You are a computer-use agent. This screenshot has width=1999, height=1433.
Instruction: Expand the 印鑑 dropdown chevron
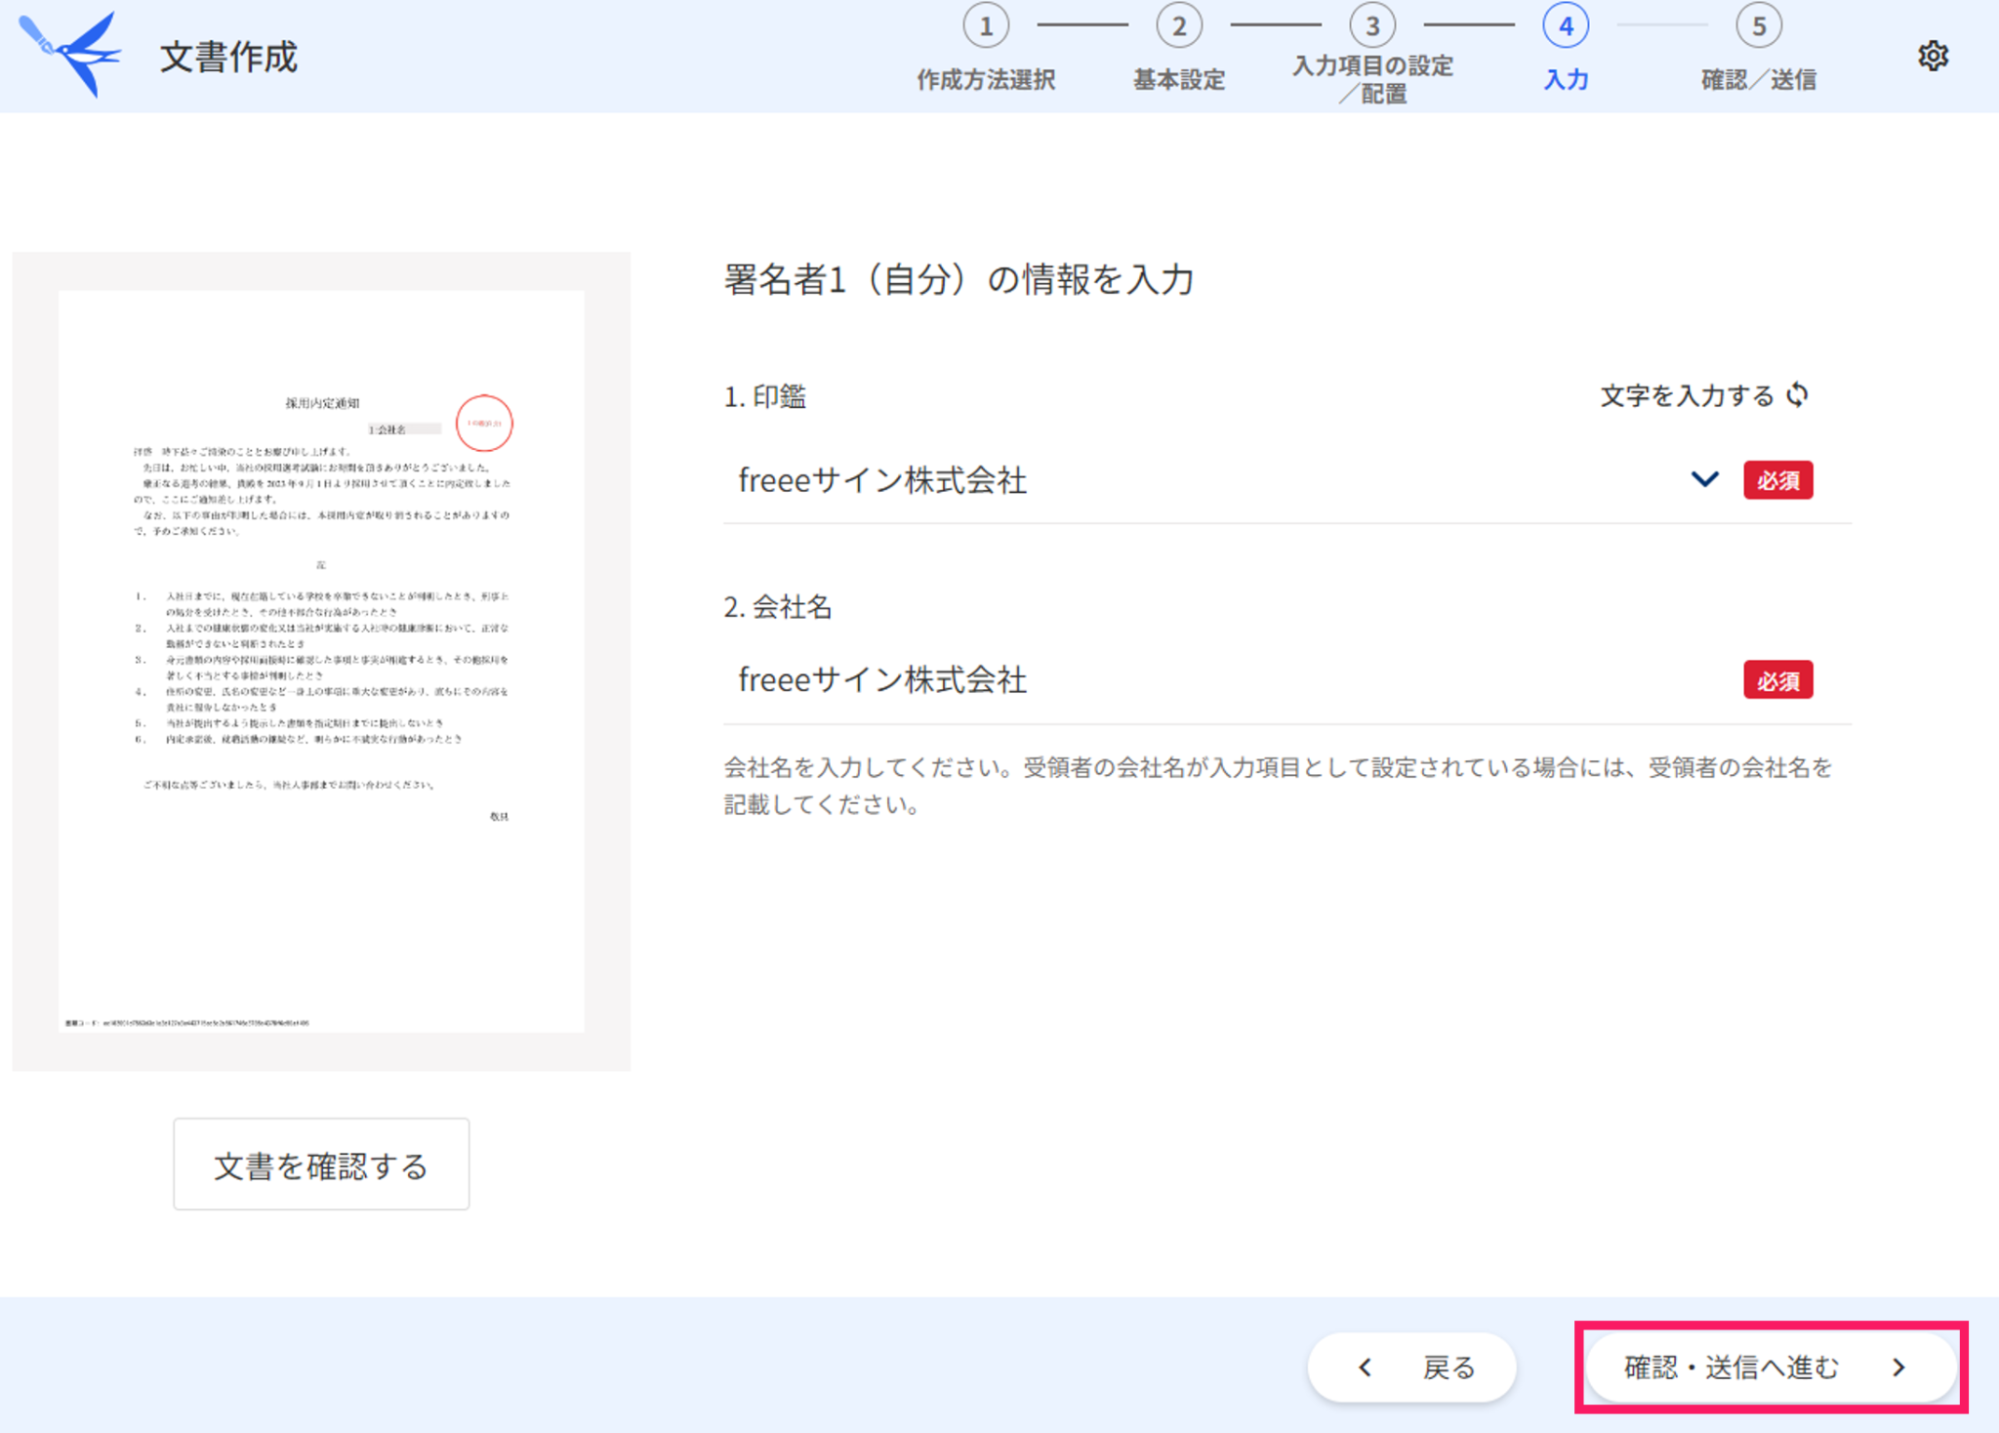[1704, 479]
